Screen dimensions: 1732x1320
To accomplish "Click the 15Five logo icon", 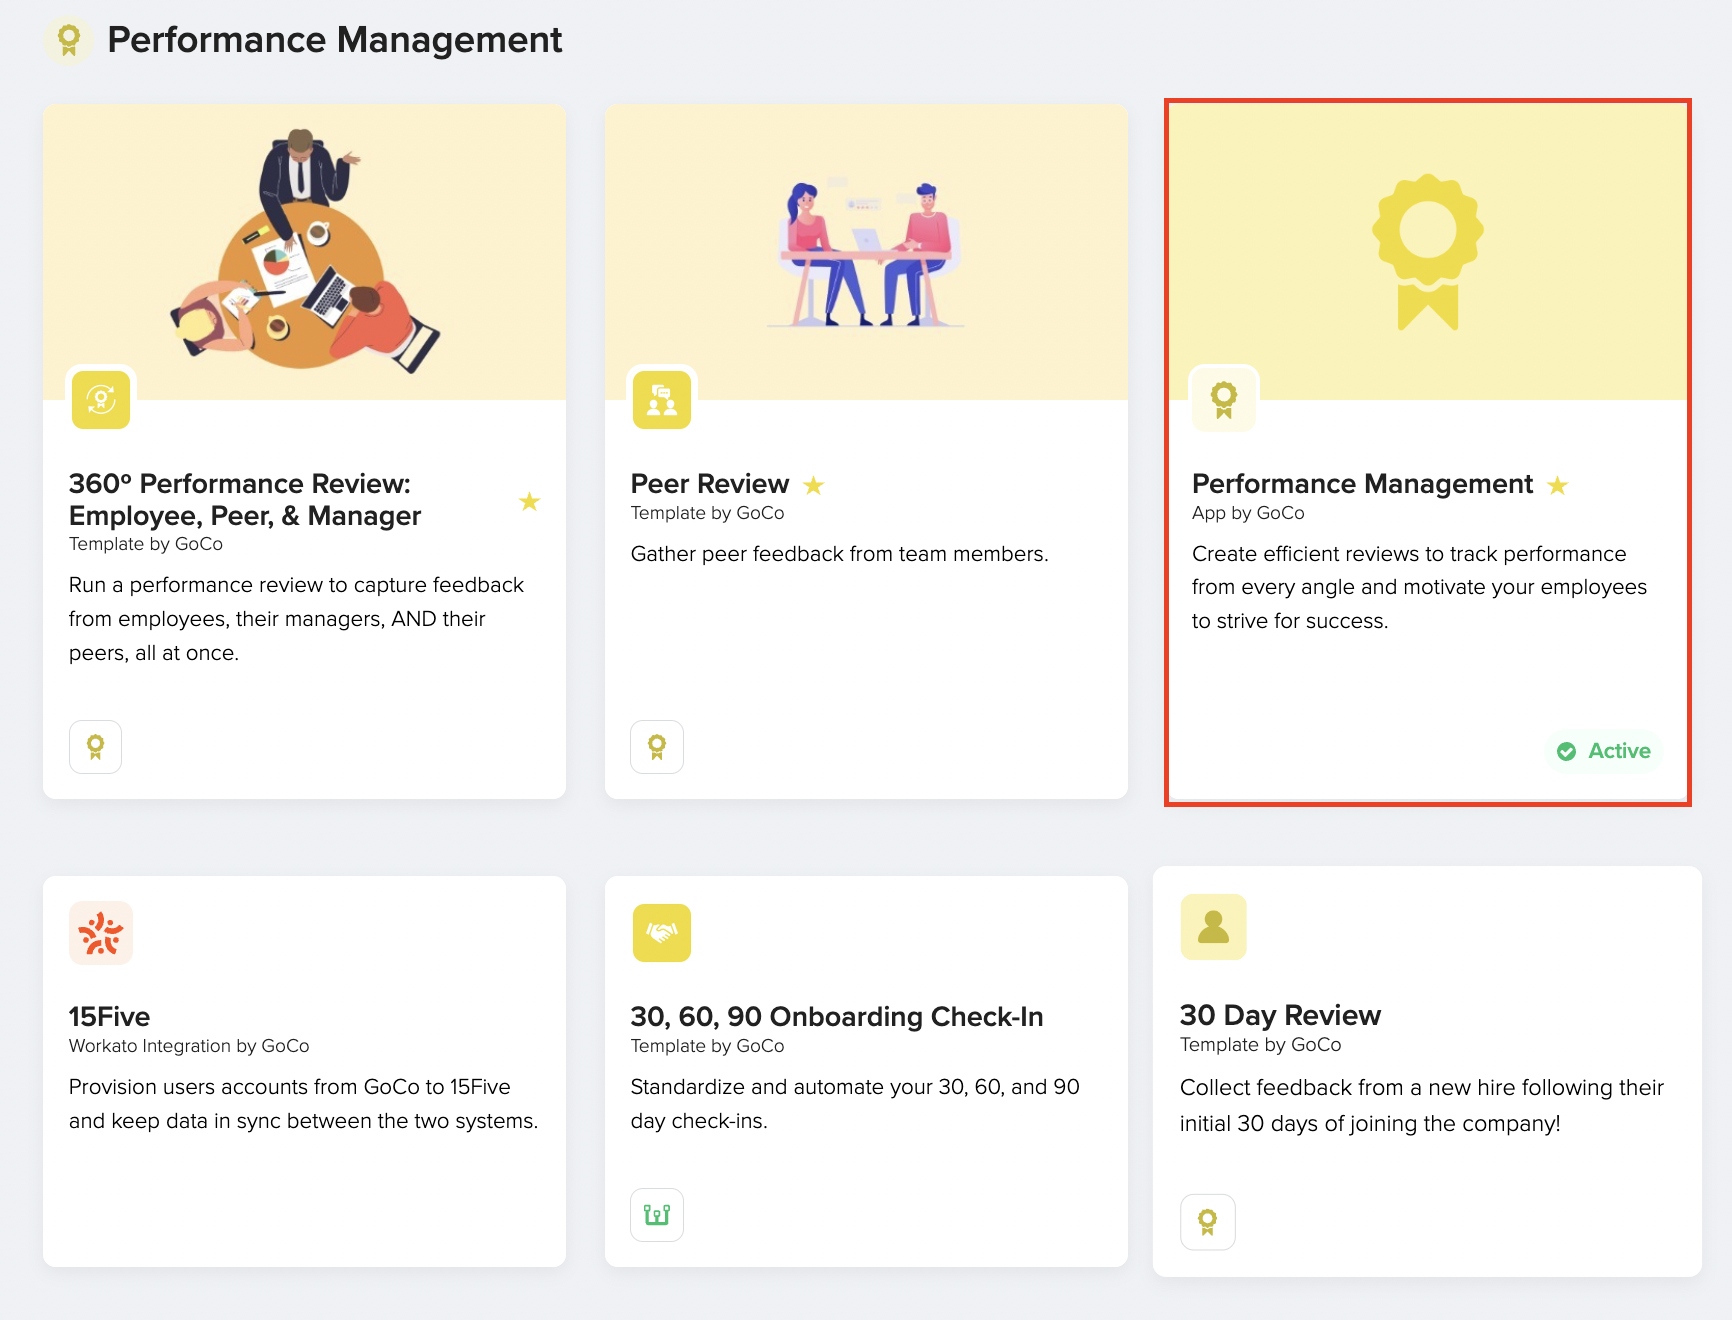I will (100, 932).
